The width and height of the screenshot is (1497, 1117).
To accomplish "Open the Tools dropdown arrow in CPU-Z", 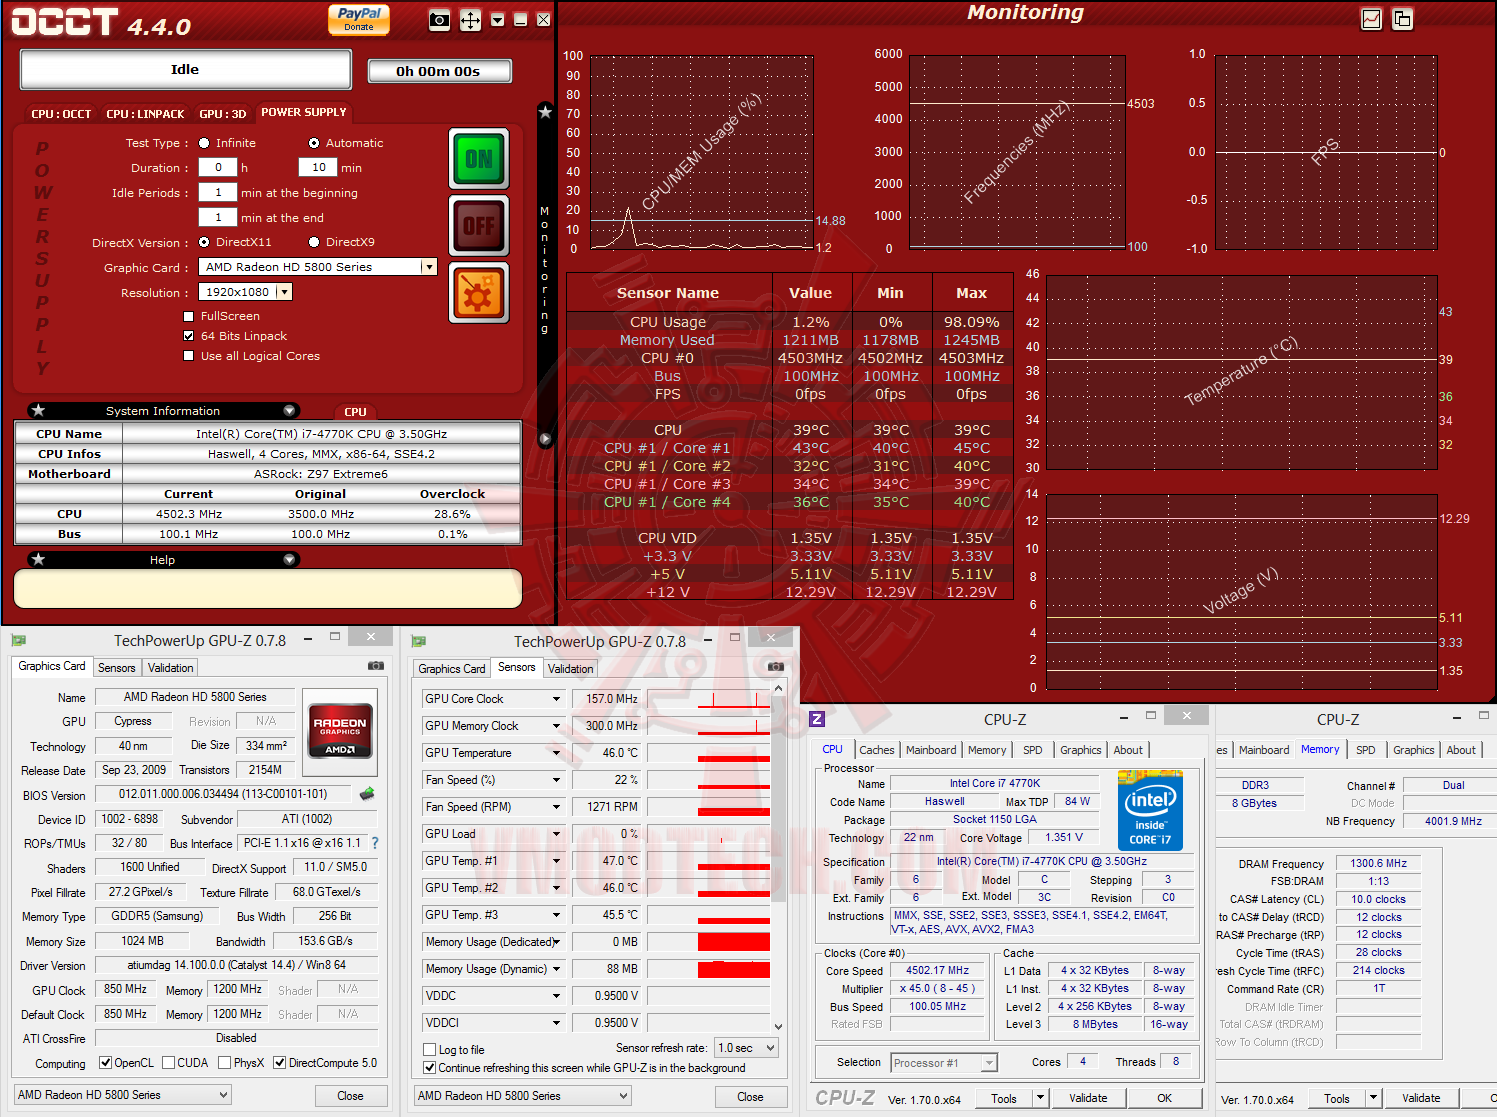I will (x=1040, y=1098).
